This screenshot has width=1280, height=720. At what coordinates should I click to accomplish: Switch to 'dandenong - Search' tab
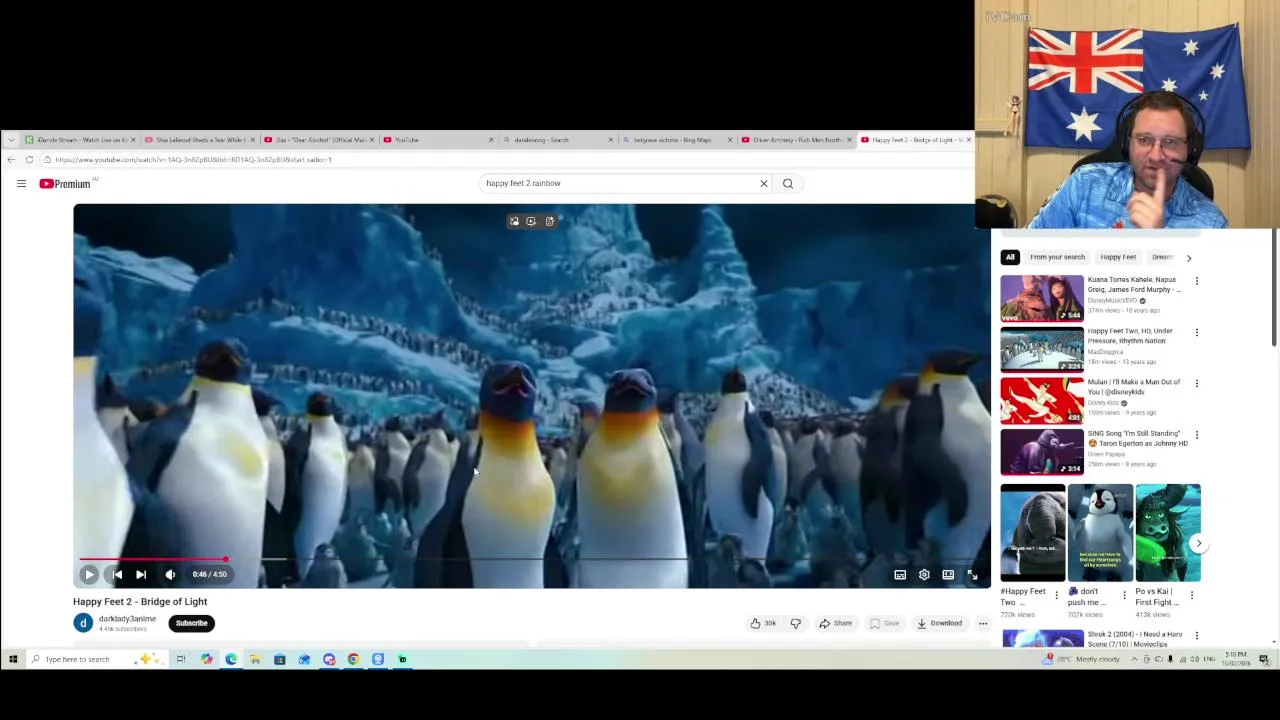point(557,140)
